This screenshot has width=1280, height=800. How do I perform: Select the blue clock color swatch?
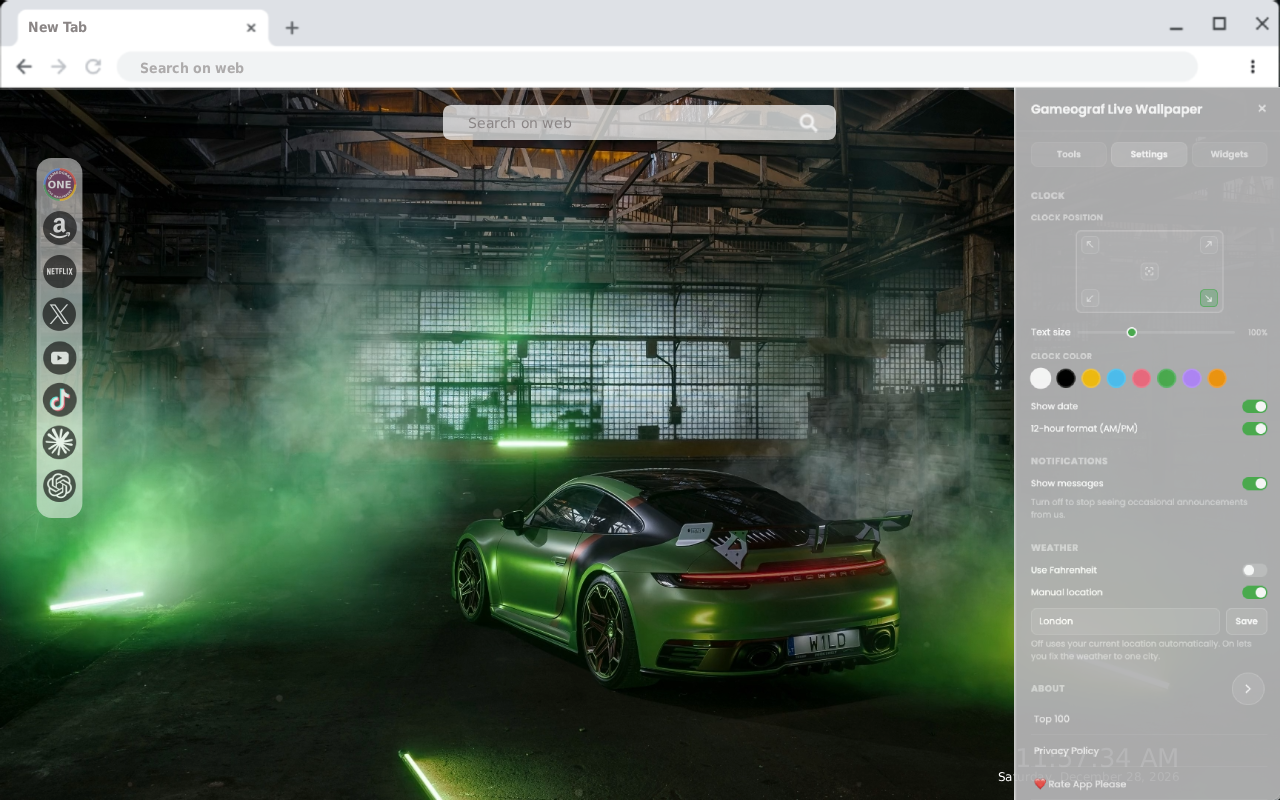tap(1116, 378)
